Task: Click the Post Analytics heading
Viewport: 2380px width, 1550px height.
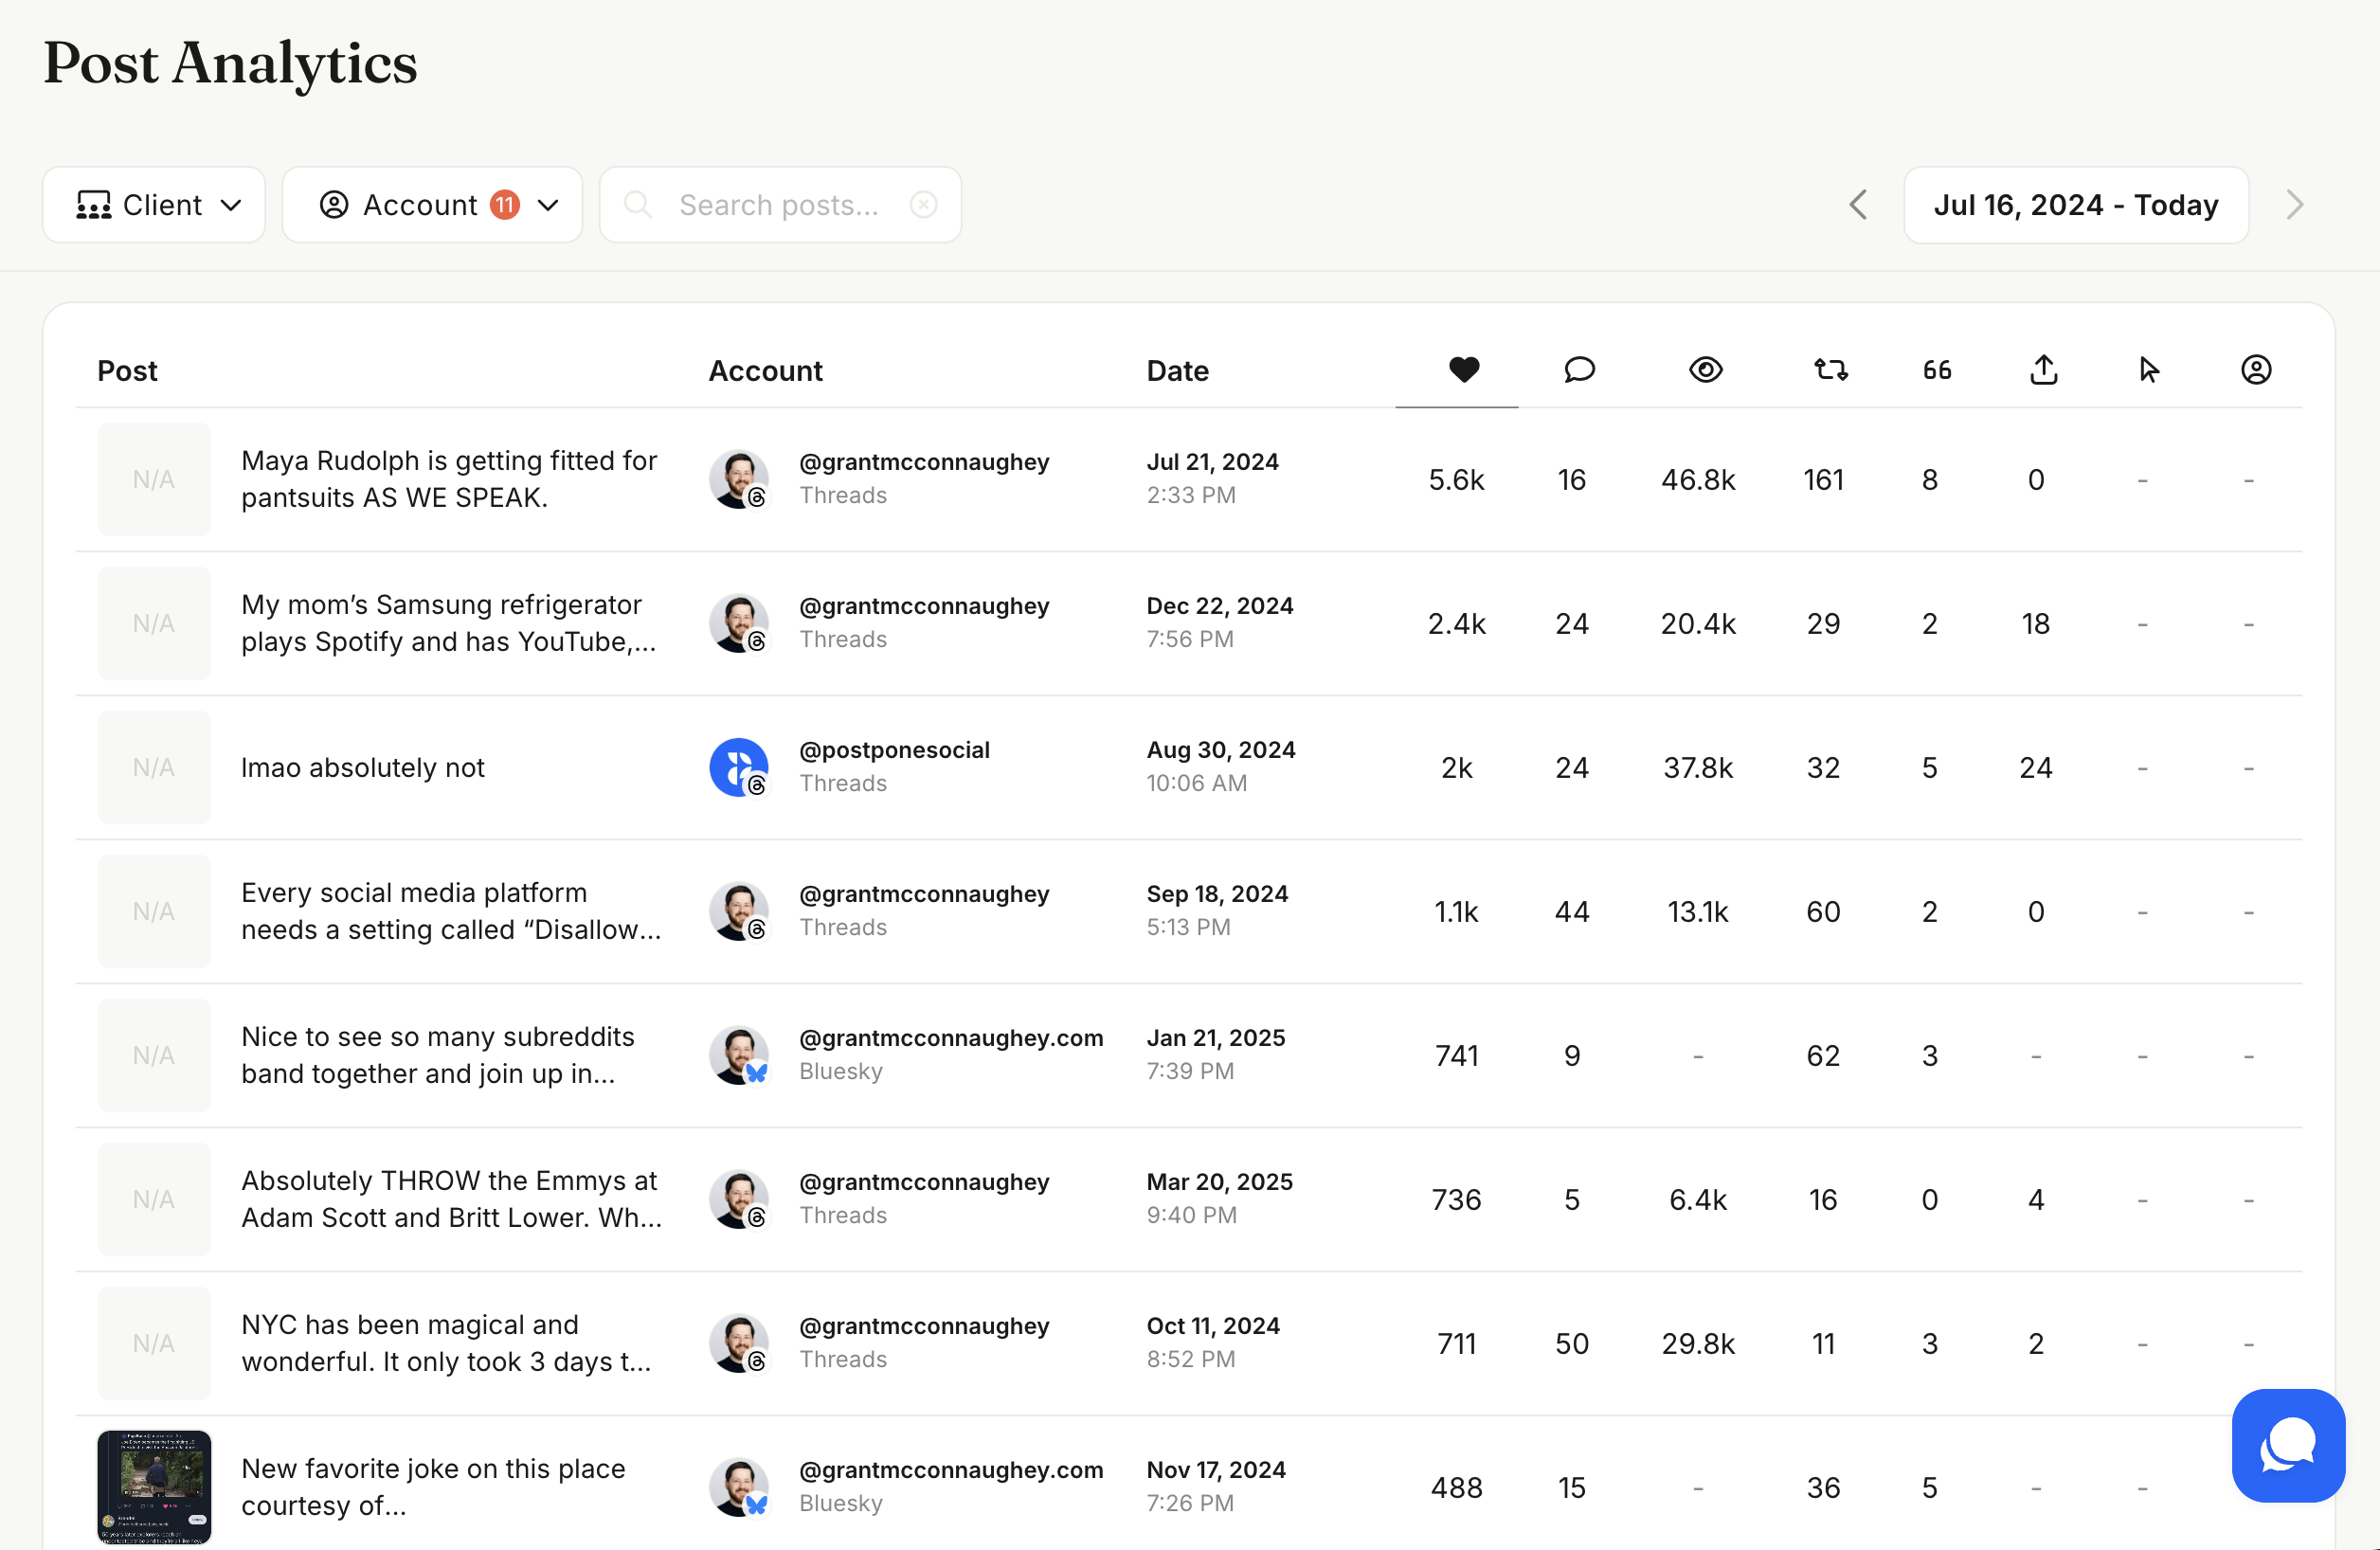Action: tap(230, 64)
